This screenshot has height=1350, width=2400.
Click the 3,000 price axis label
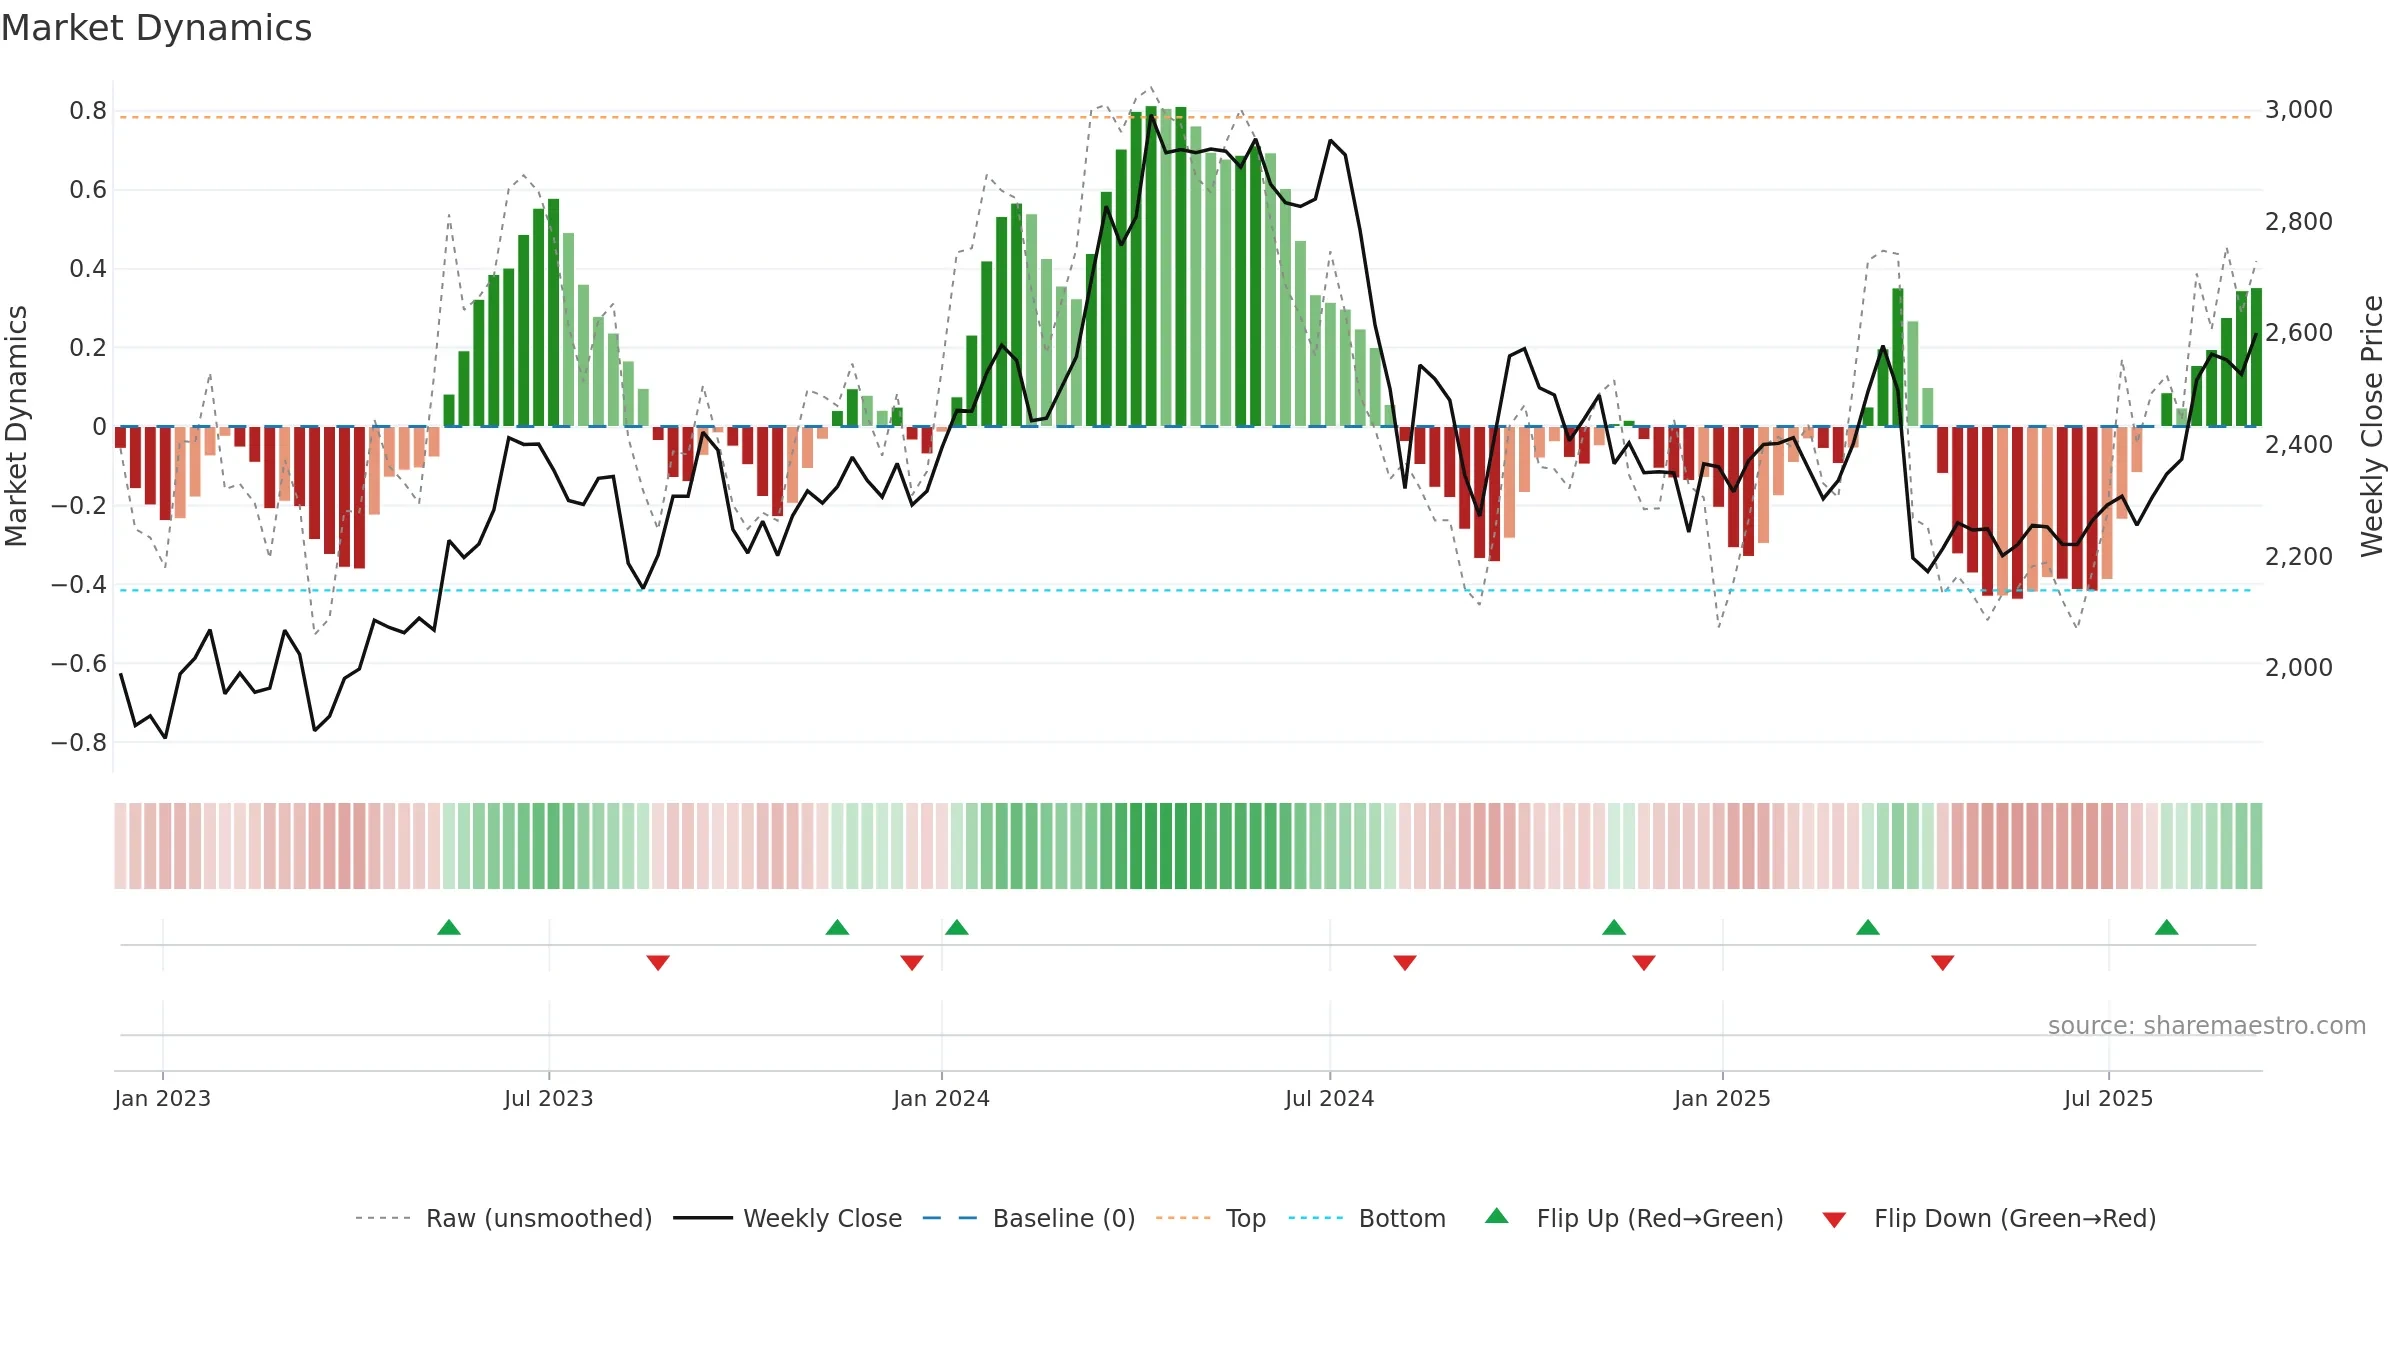[x=2299, y=110]
